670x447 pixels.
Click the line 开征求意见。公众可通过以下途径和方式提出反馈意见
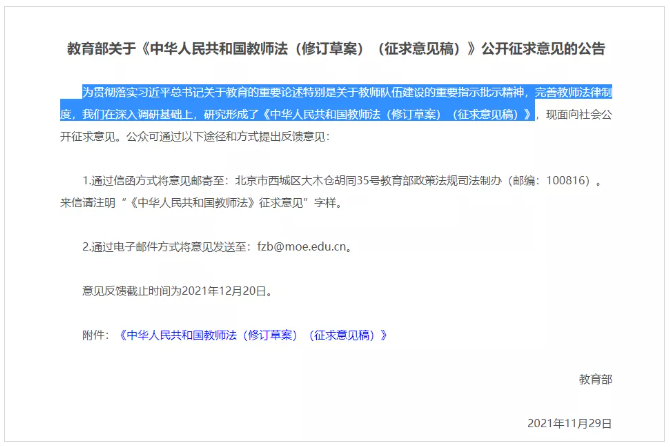pos(192,137)
